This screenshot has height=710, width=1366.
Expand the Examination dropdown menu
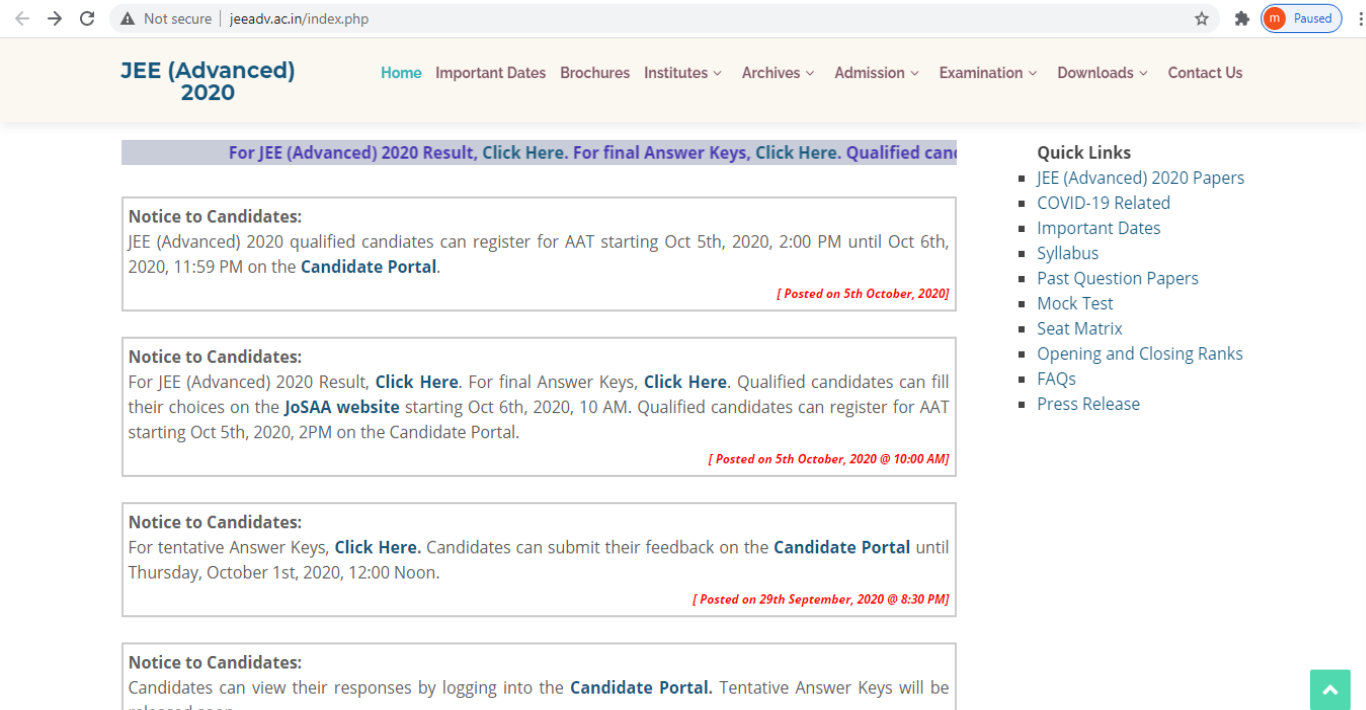(987, 73)
